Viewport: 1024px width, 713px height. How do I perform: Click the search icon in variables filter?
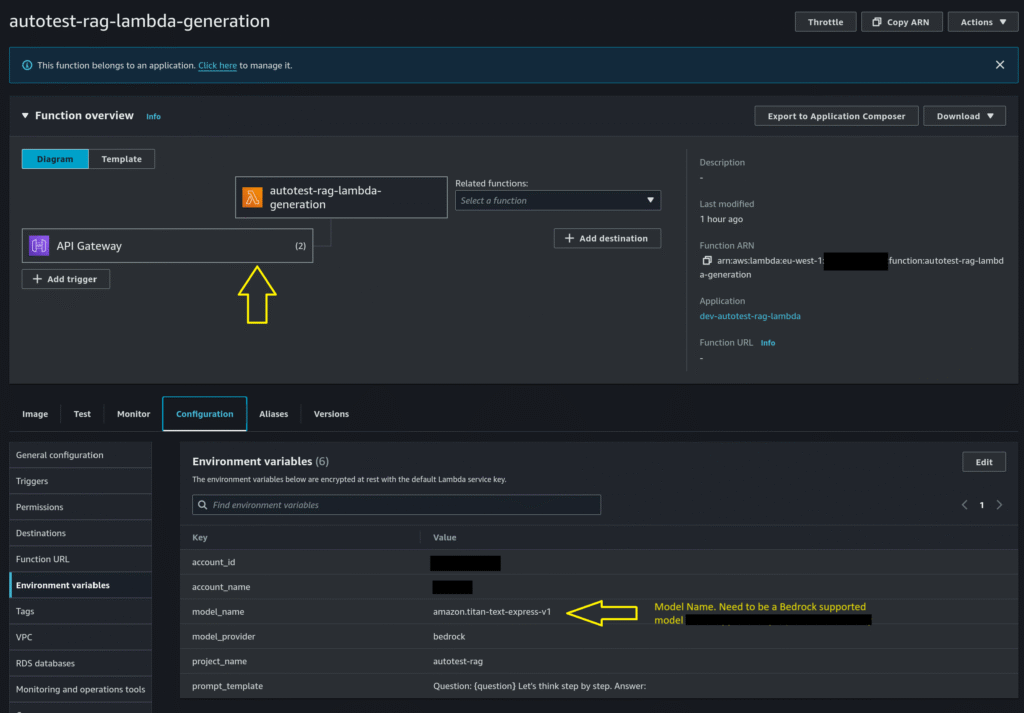(x=203, y=505)
